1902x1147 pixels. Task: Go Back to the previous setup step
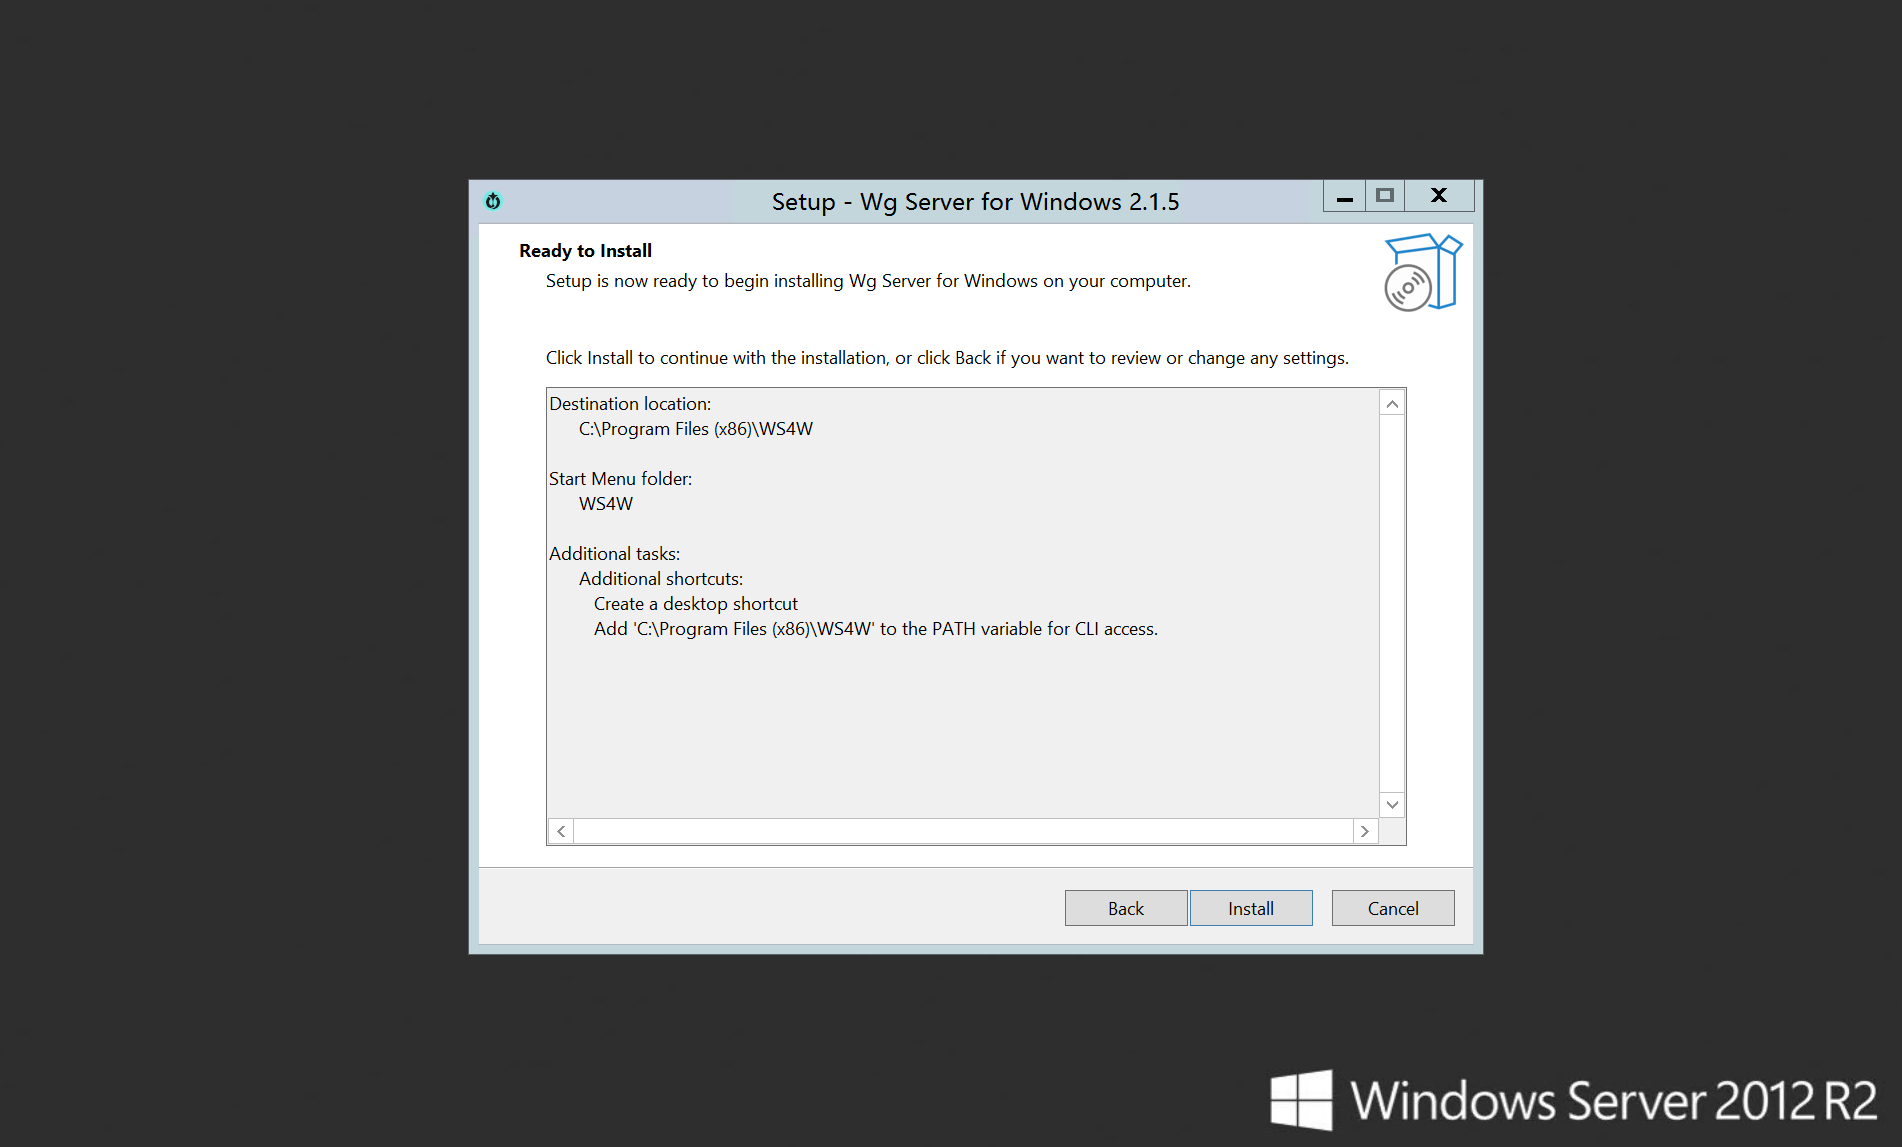tap(1125, 908)
